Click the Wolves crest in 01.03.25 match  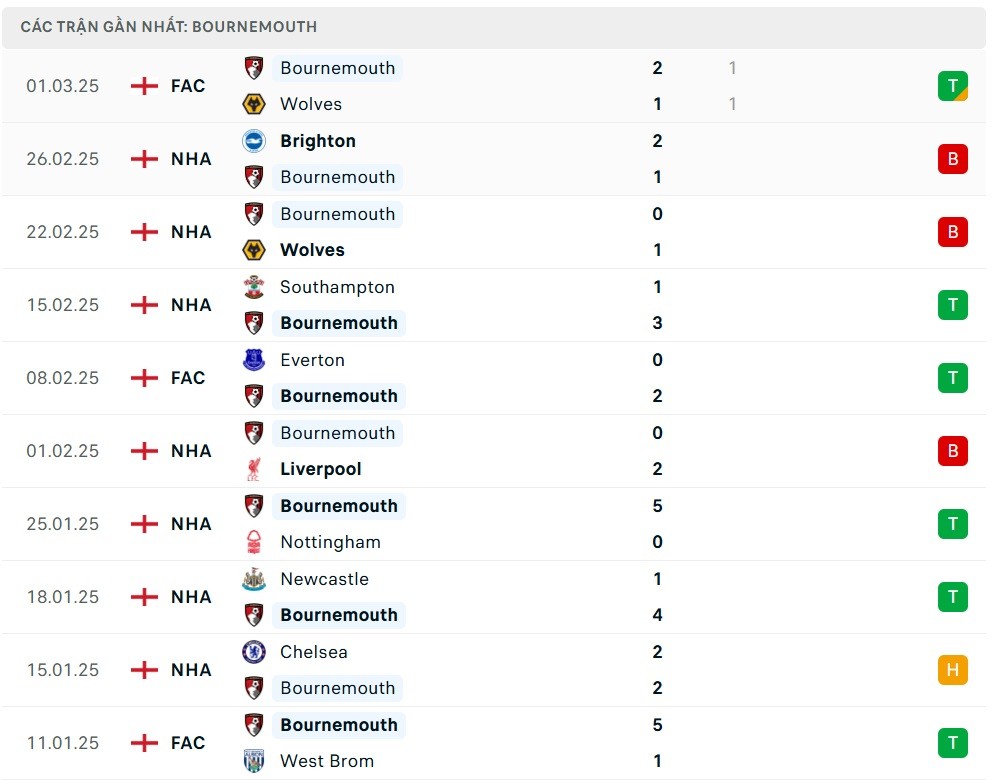point(254,104)
